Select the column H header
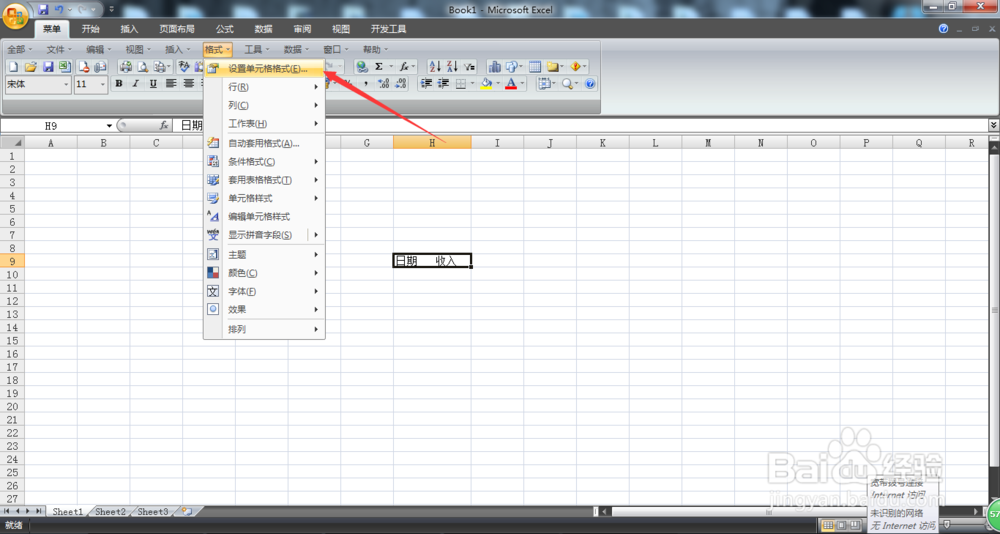1000x534 pixels. tap(432, 143)
